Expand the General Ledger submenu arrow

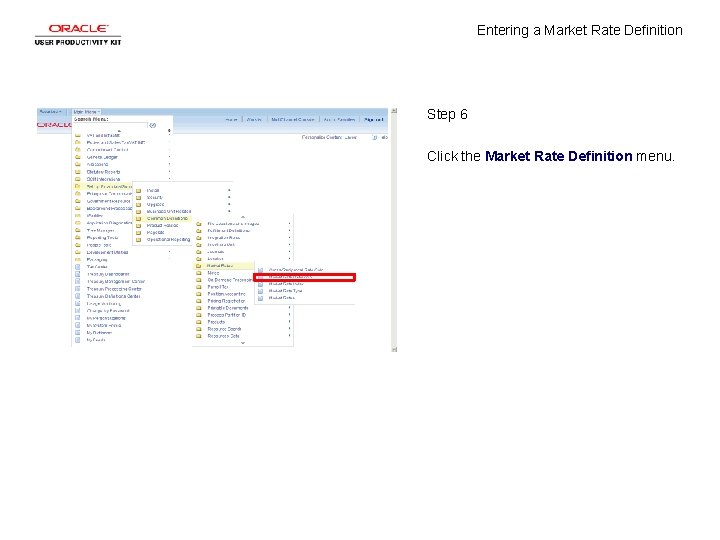pyautogui.click(x=169, y=157)
